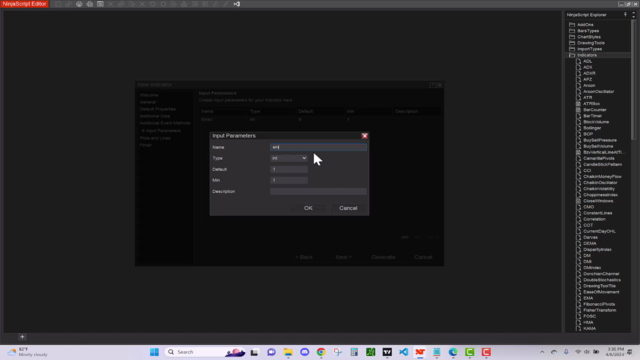Viewport: 640px width, 360px height.
Task: Click Cancel in the Input Parameters dialog
Action: click(348, 208)
